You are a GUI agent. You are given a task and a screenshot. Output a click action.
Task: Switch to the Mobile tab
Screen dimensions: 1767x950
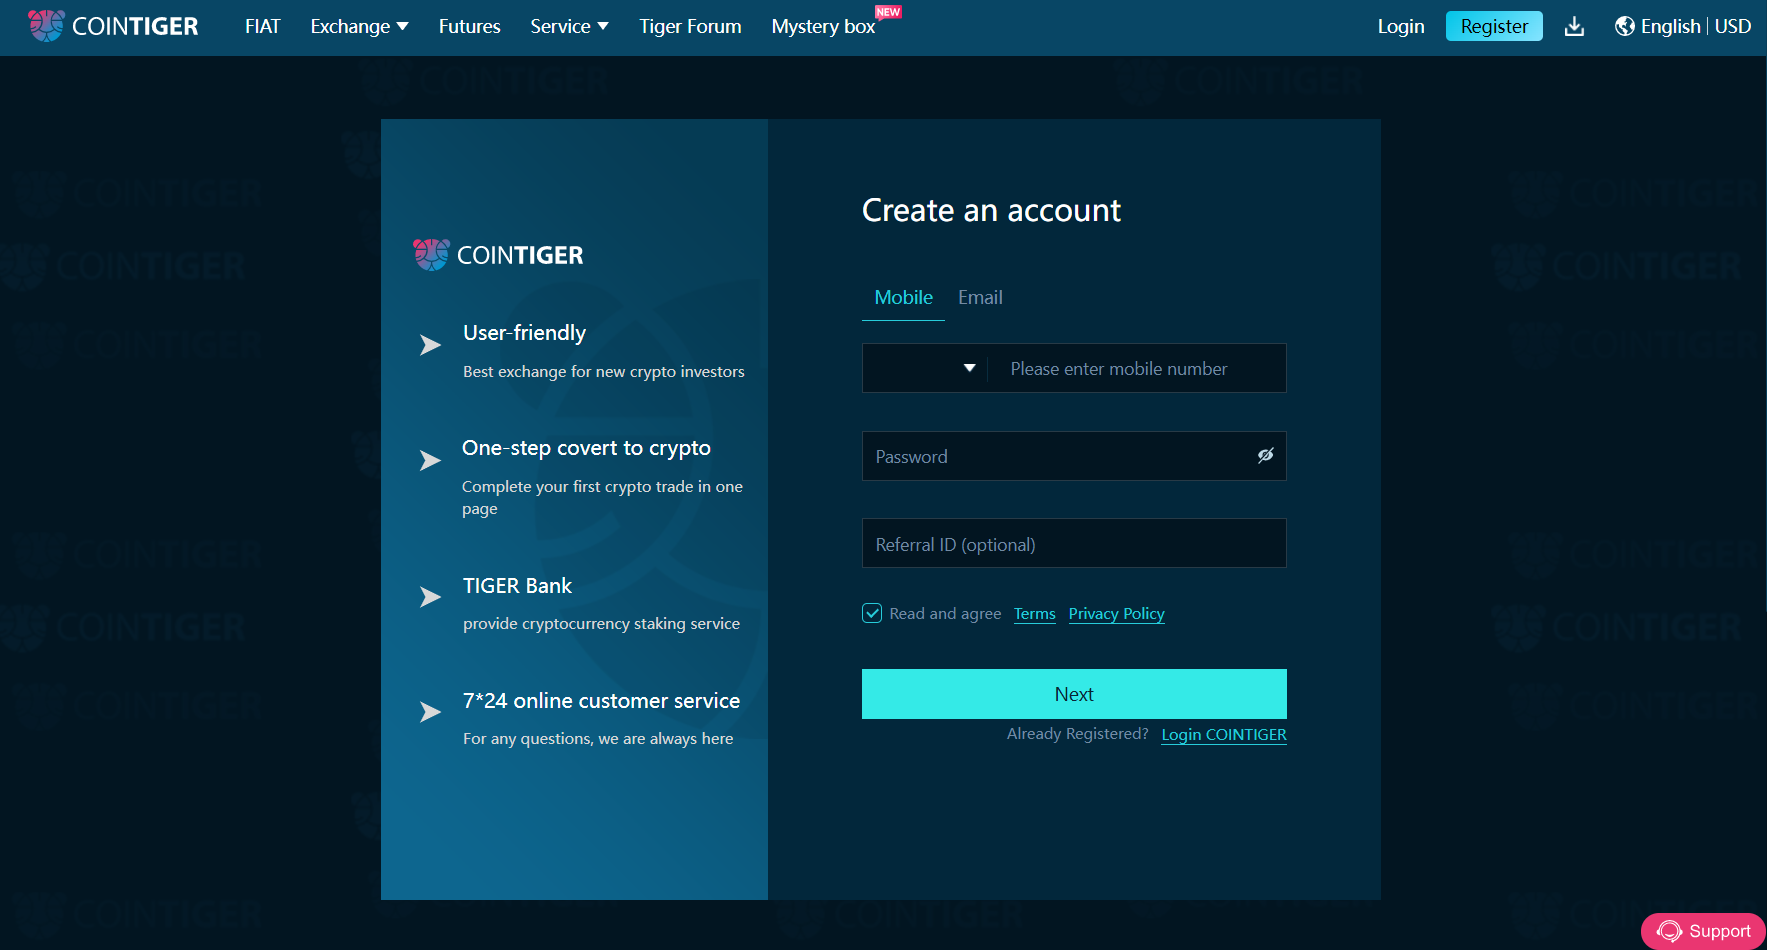[x=903, y=297]
